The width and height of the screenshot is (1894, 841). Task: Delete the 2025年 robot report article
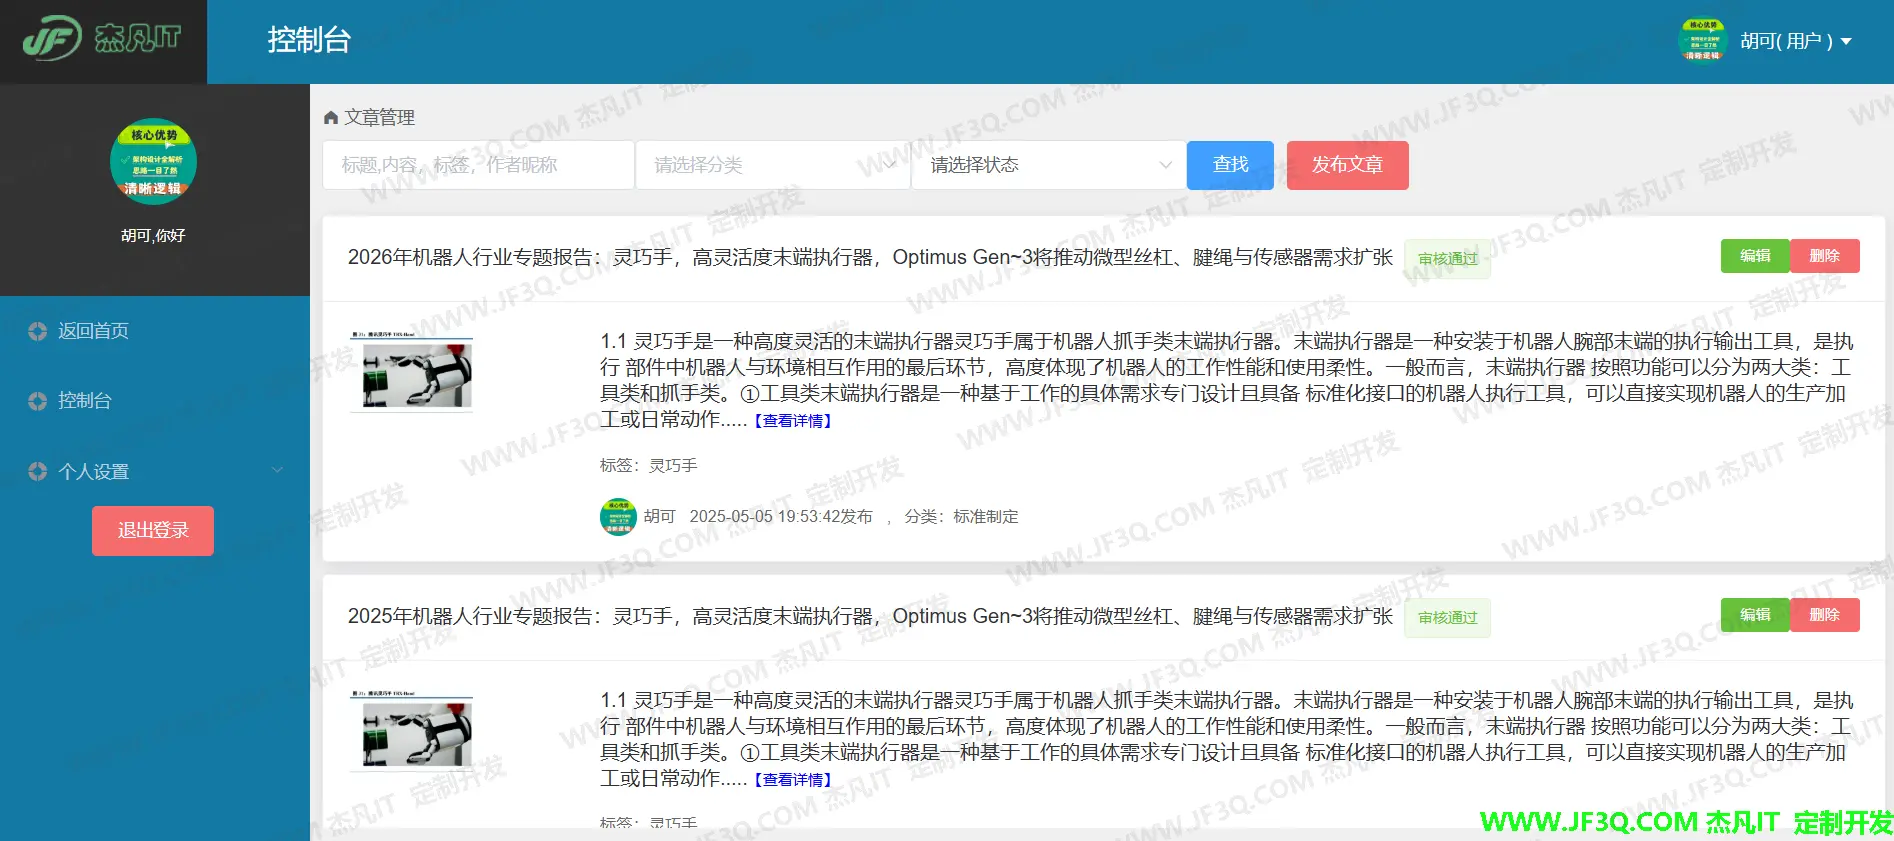pos(1824,615)
